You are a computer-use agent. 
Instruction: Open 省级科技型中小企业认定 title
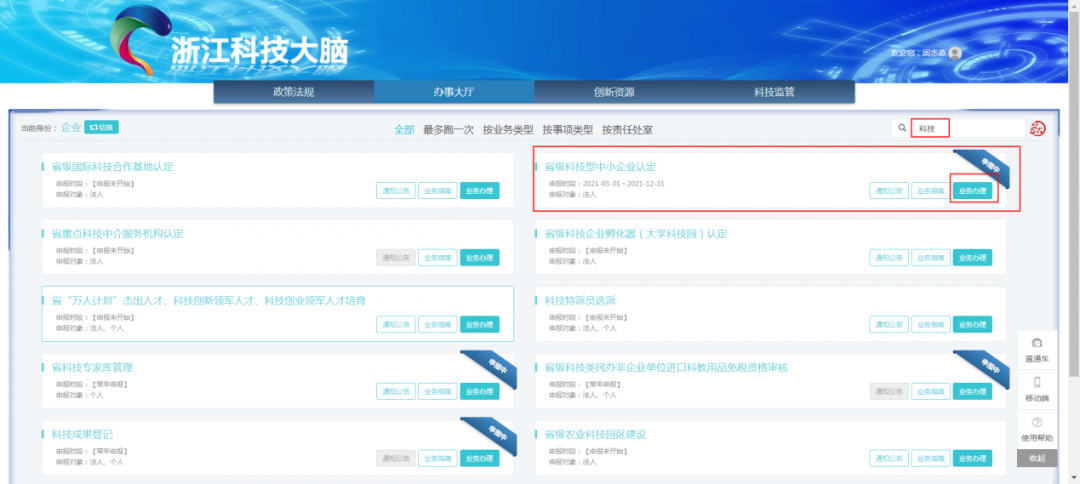(x=601, y=167)
